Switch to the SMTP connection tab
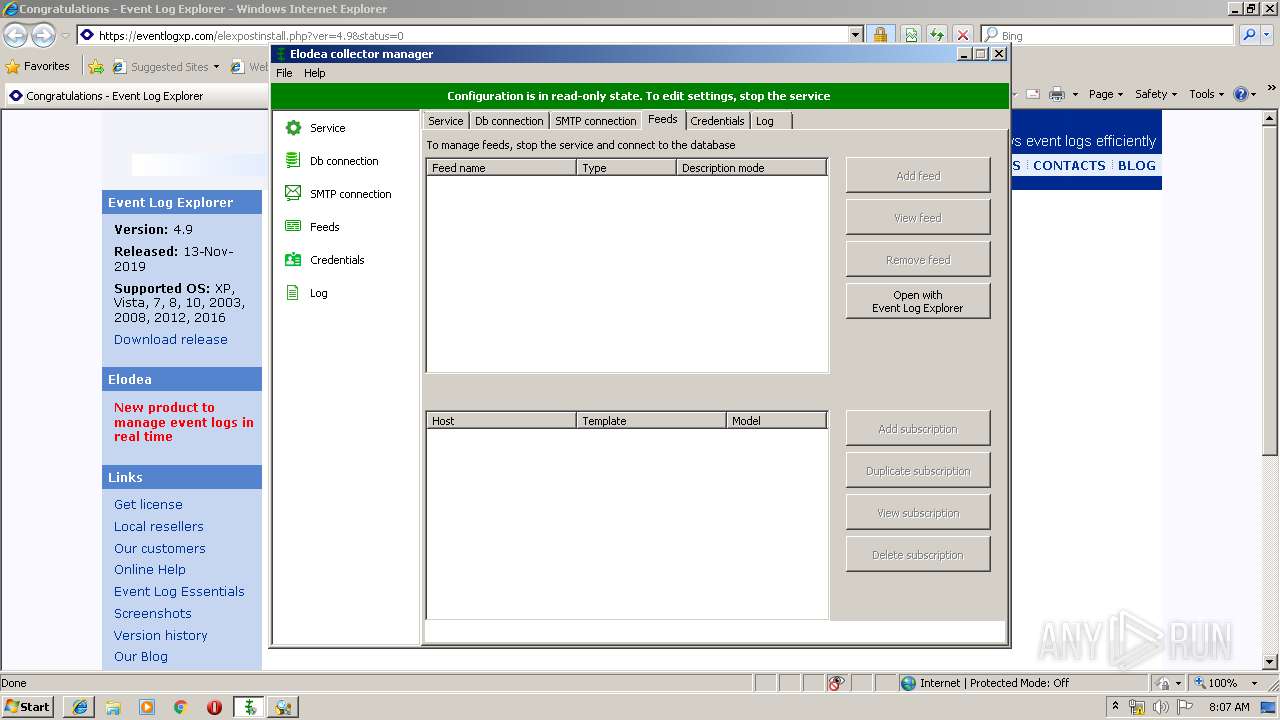 (x=595, y=121)
